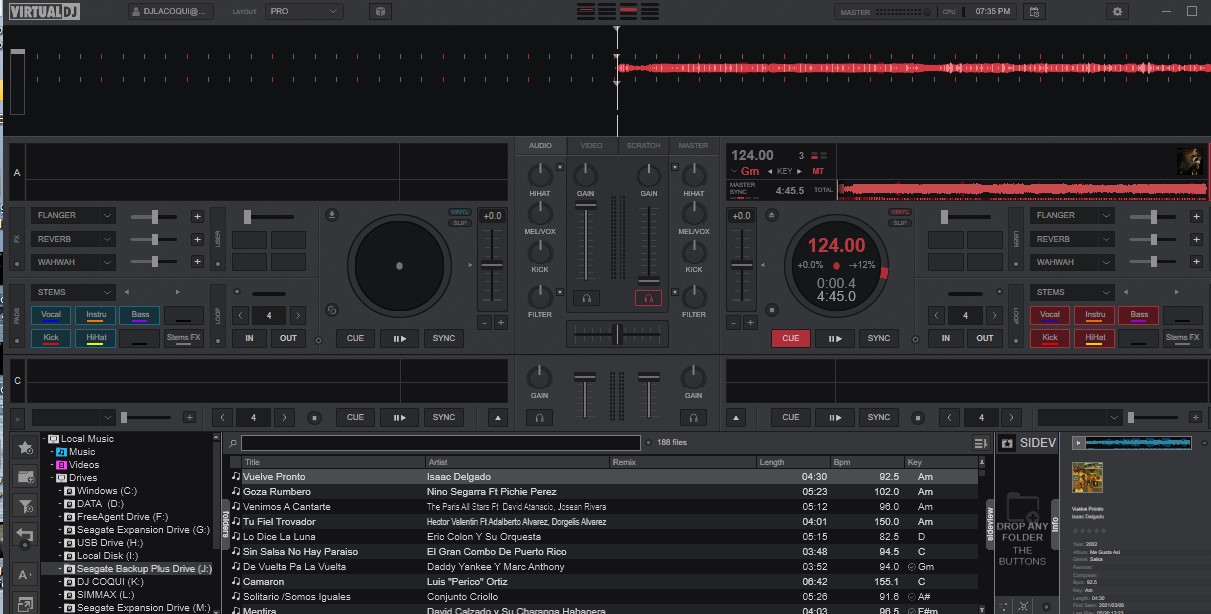This screenshot has width=1211, height=614.
Task: Open the settings gear icon
Action: pos(1118,11)
